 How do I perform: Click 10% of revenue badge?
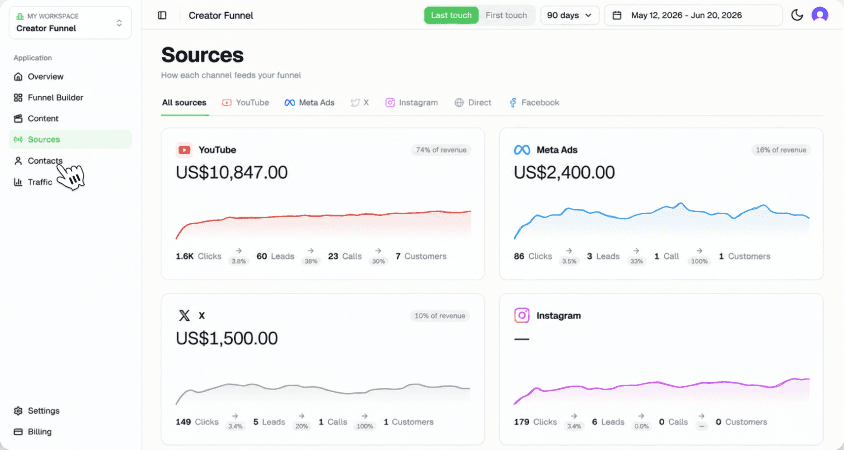point(440,316)
